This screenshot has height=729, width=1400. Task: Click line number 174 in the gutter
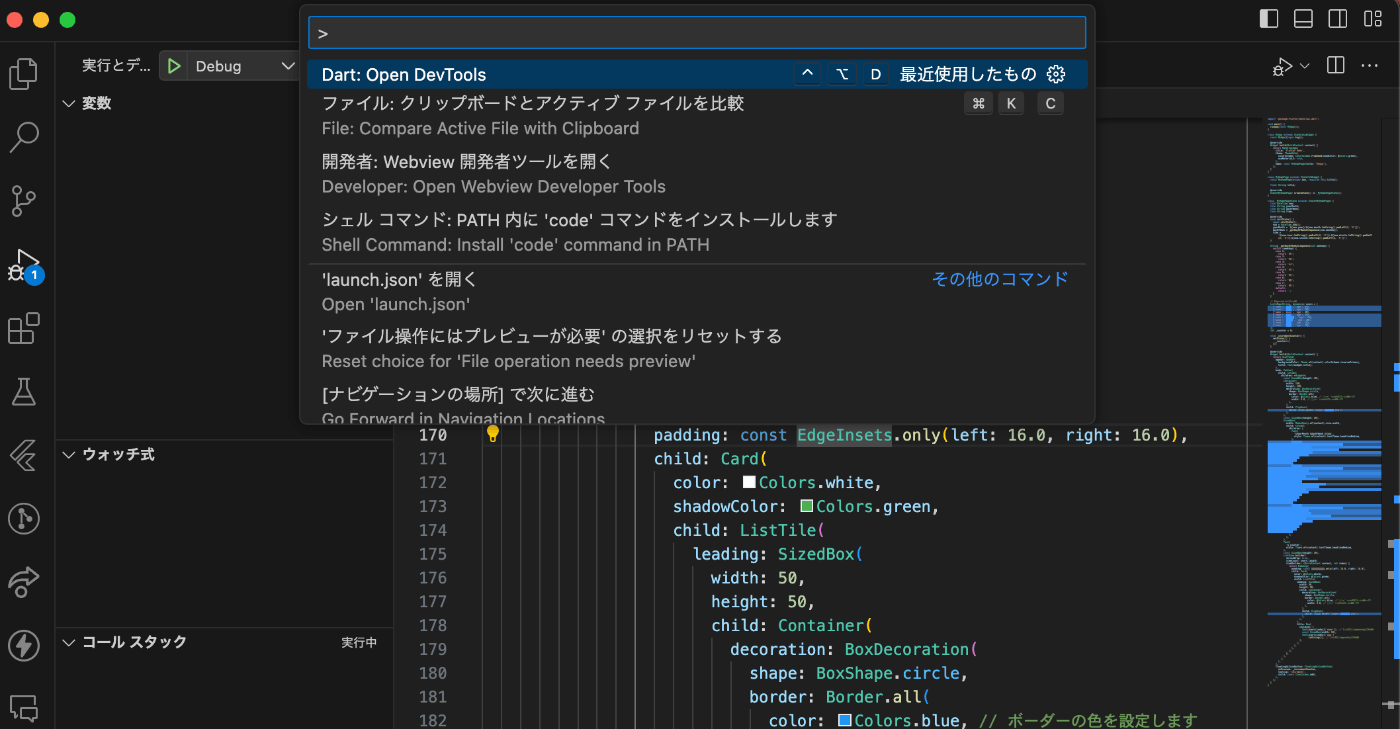click(433, 530)
